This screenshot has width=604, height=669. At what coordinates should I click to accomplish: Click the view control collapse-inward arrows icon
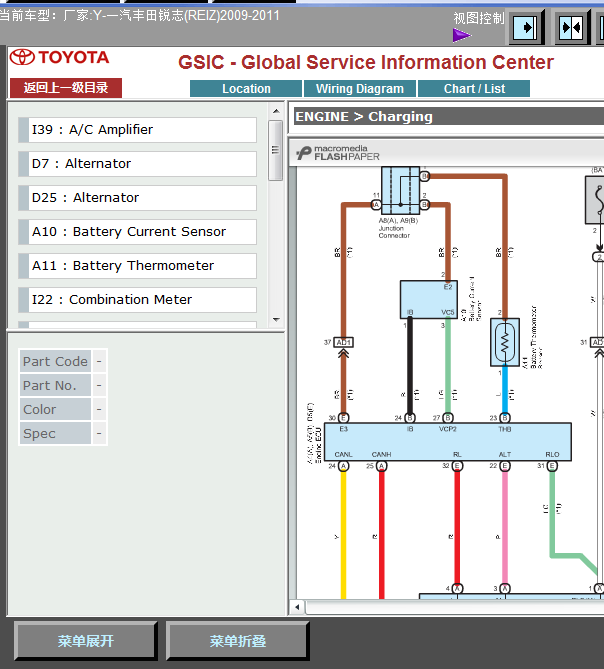571,28
